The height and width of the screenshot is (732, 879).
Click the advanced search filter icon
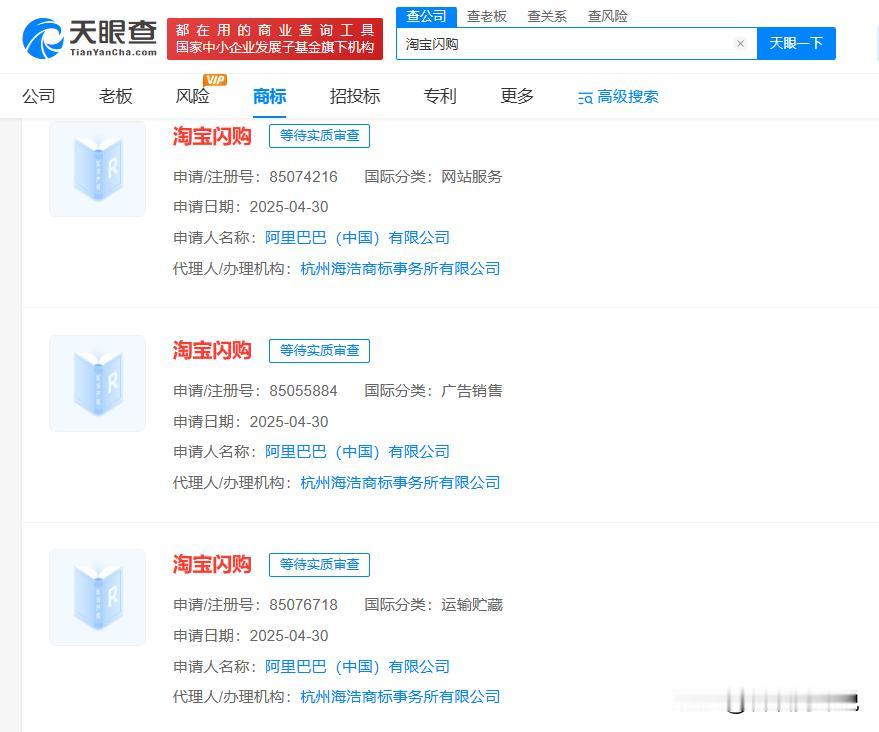click(585, 99)
